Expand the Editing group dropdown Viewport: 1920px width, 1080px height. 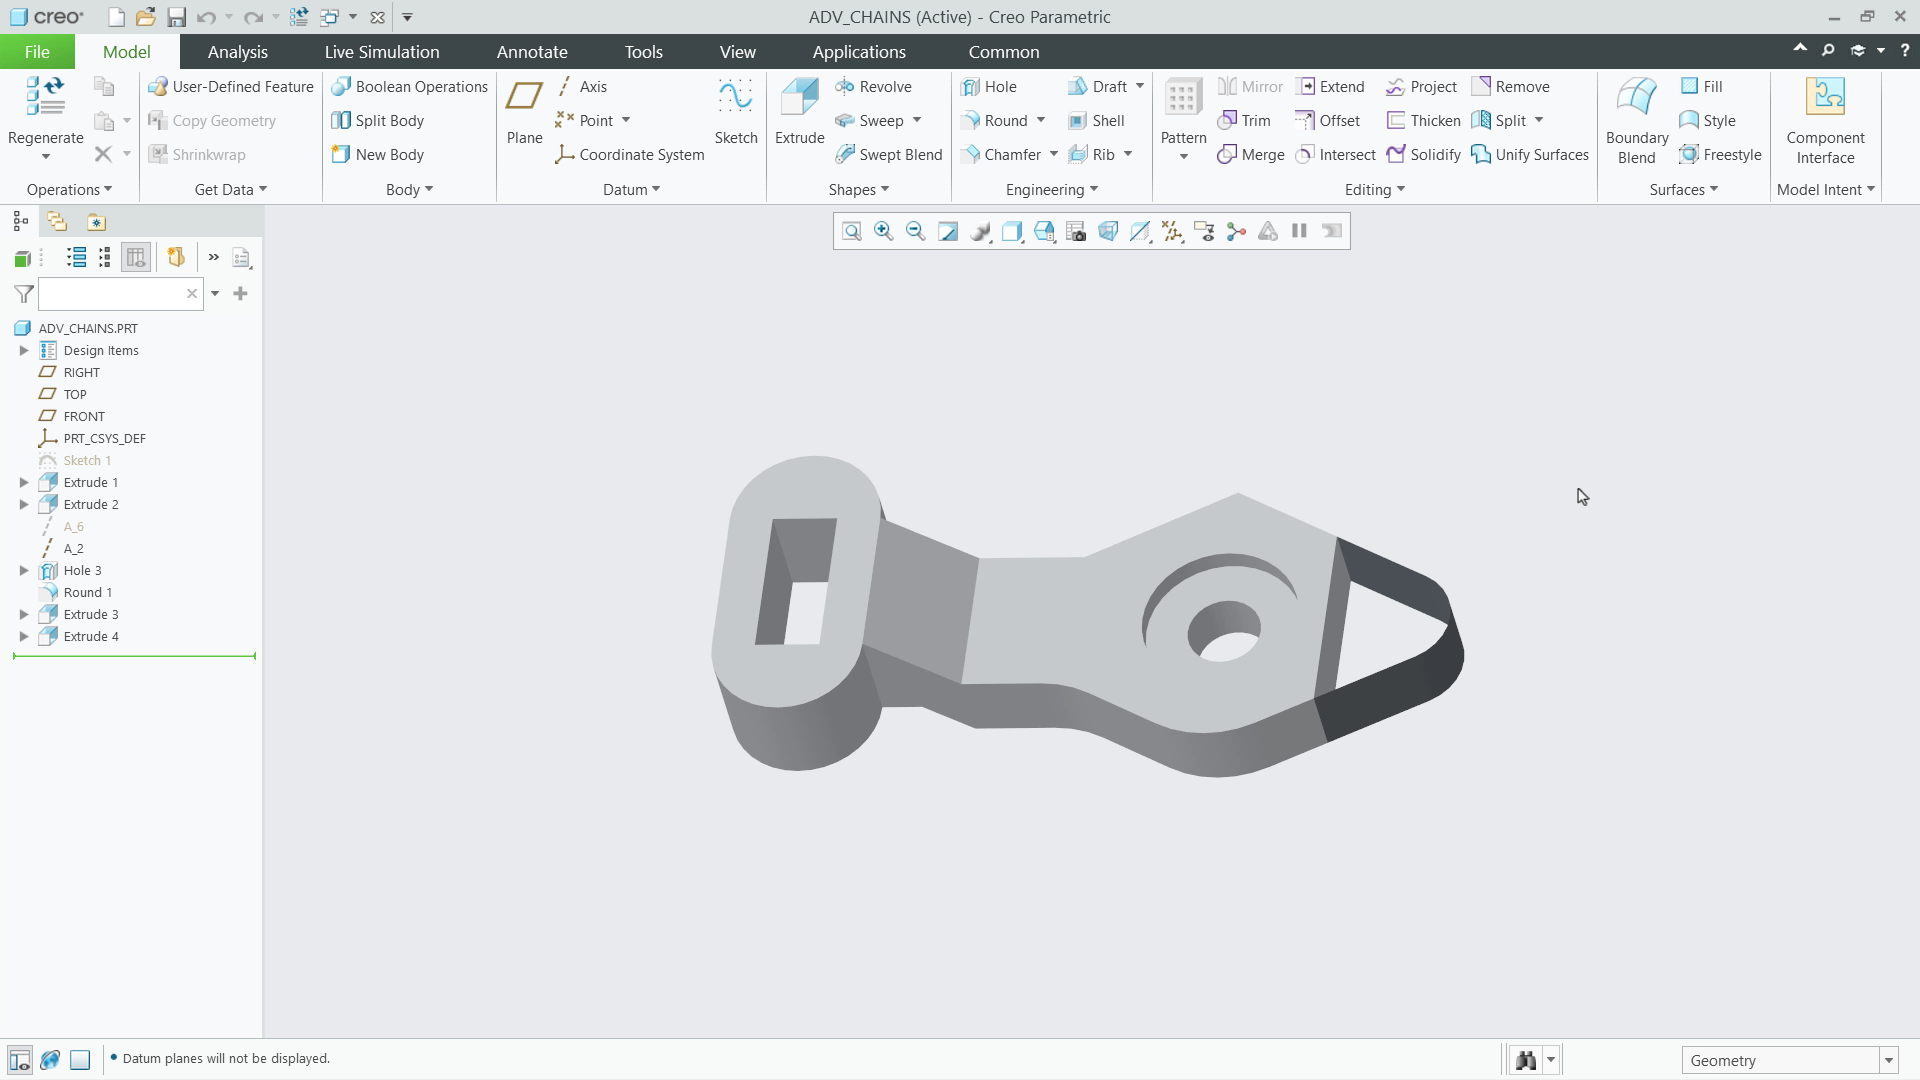(1375, 190)
